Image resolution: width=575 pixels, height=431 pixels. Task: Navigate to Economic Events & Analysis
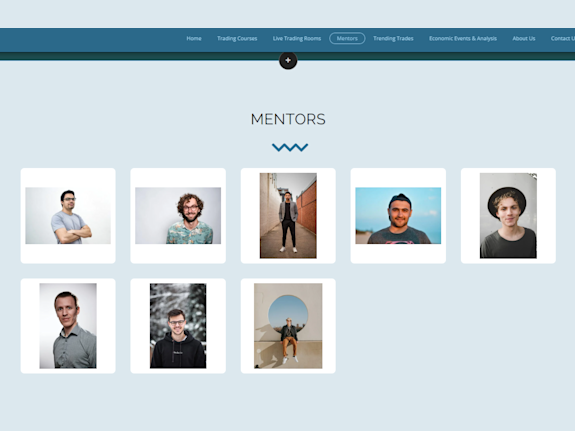coord(463,39)
